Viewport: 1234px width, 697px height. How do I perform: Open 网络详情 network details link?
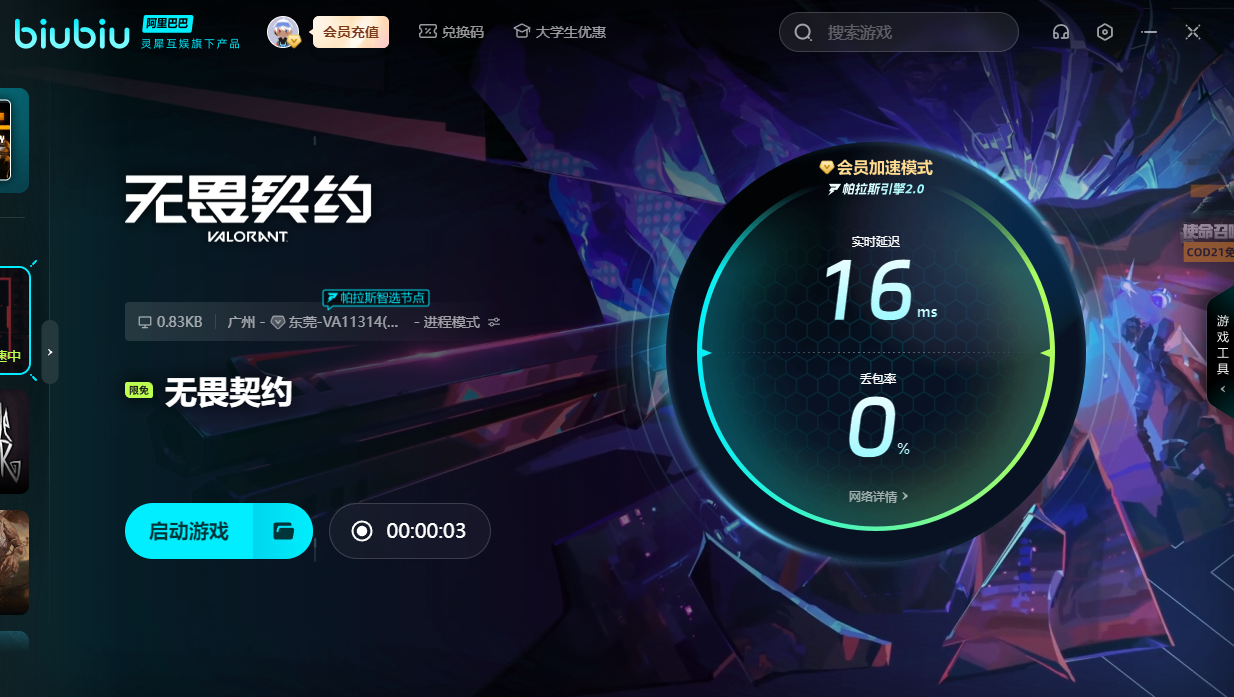tap(878, 496)
